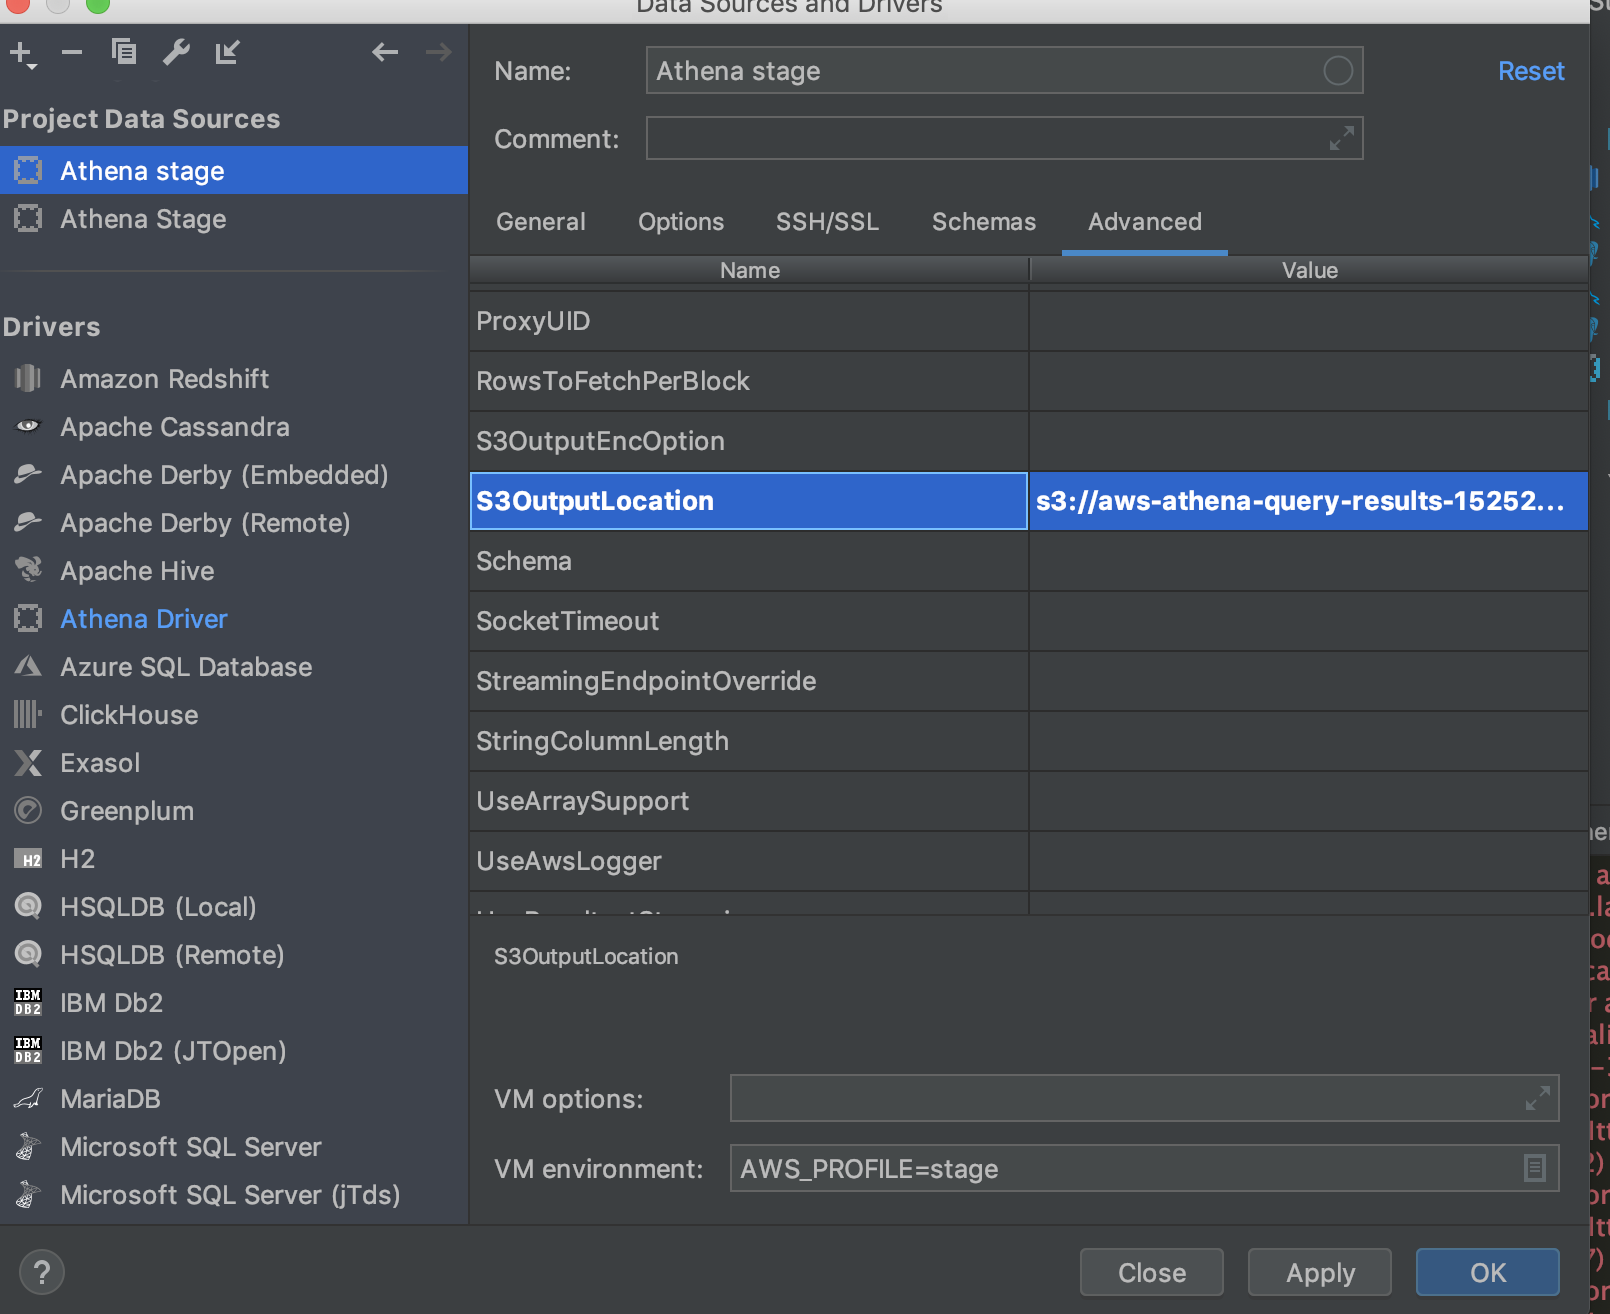This screenshot has height=1314, width=1610.
Task: Navigate forward with the right arrow icon
Action: [x=438, y=52]
